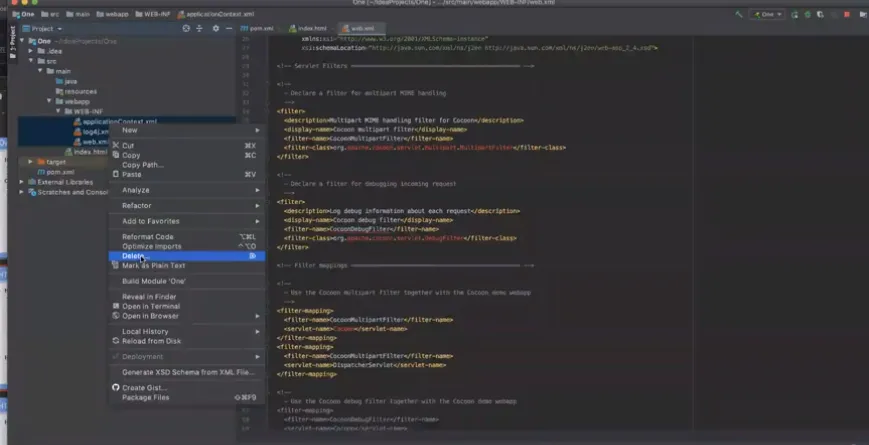Choose Copy from the context menu
The image size is (869, 445).
coord(186,155)
